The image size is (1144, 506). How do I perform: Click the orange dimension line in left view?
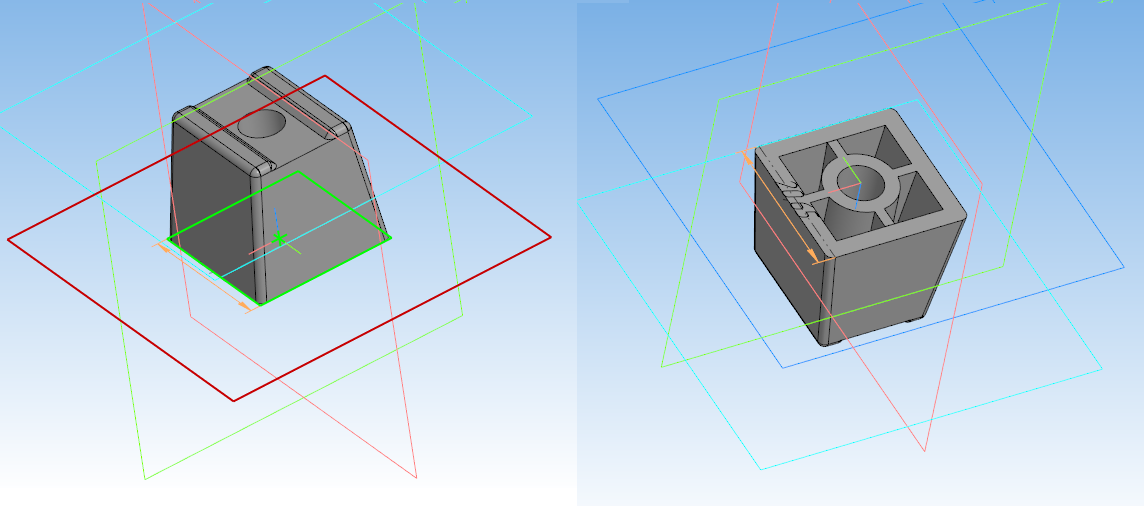tap(206, 279)
